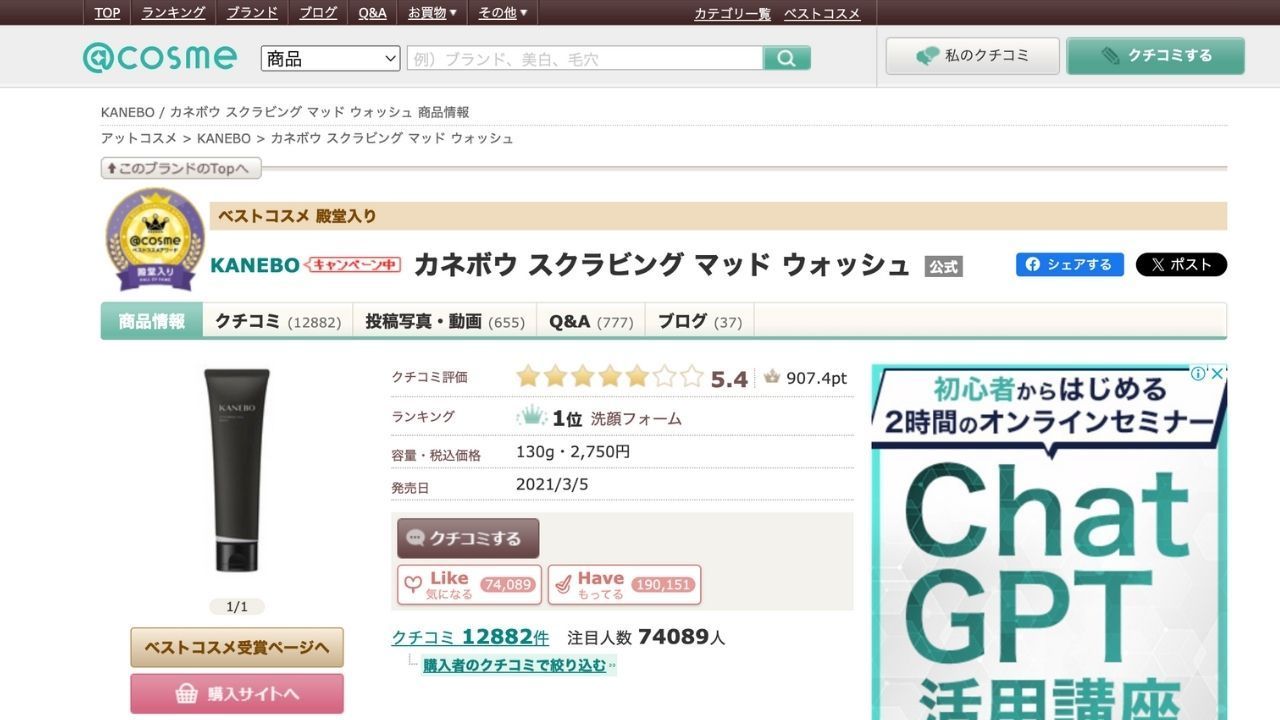The width and height of the screenshot is (1280, 720).
Task: Click the ad info icon
Action: 1198,373
